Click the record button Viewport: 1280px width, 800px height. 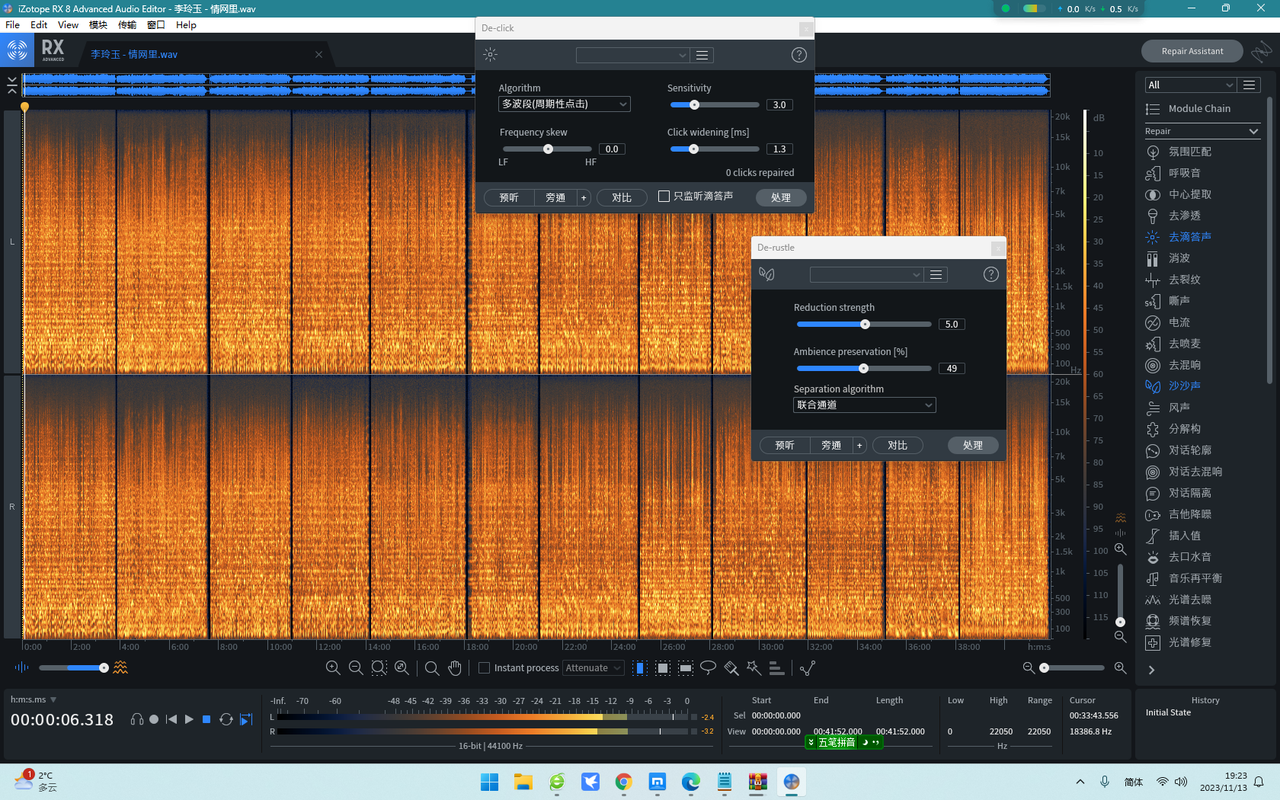pyautogui.click(x=154, y=719)
